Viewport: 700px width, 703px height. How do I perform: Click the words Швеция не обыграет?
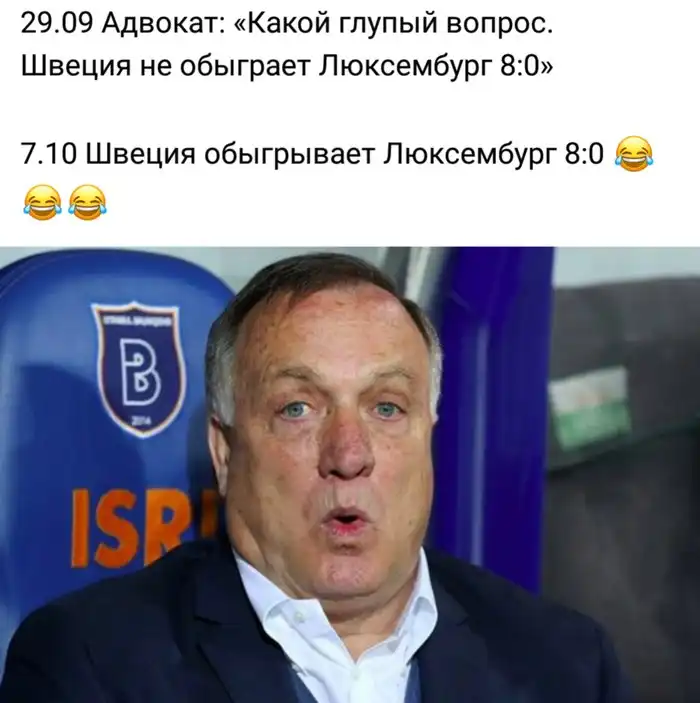click(166, 67)
